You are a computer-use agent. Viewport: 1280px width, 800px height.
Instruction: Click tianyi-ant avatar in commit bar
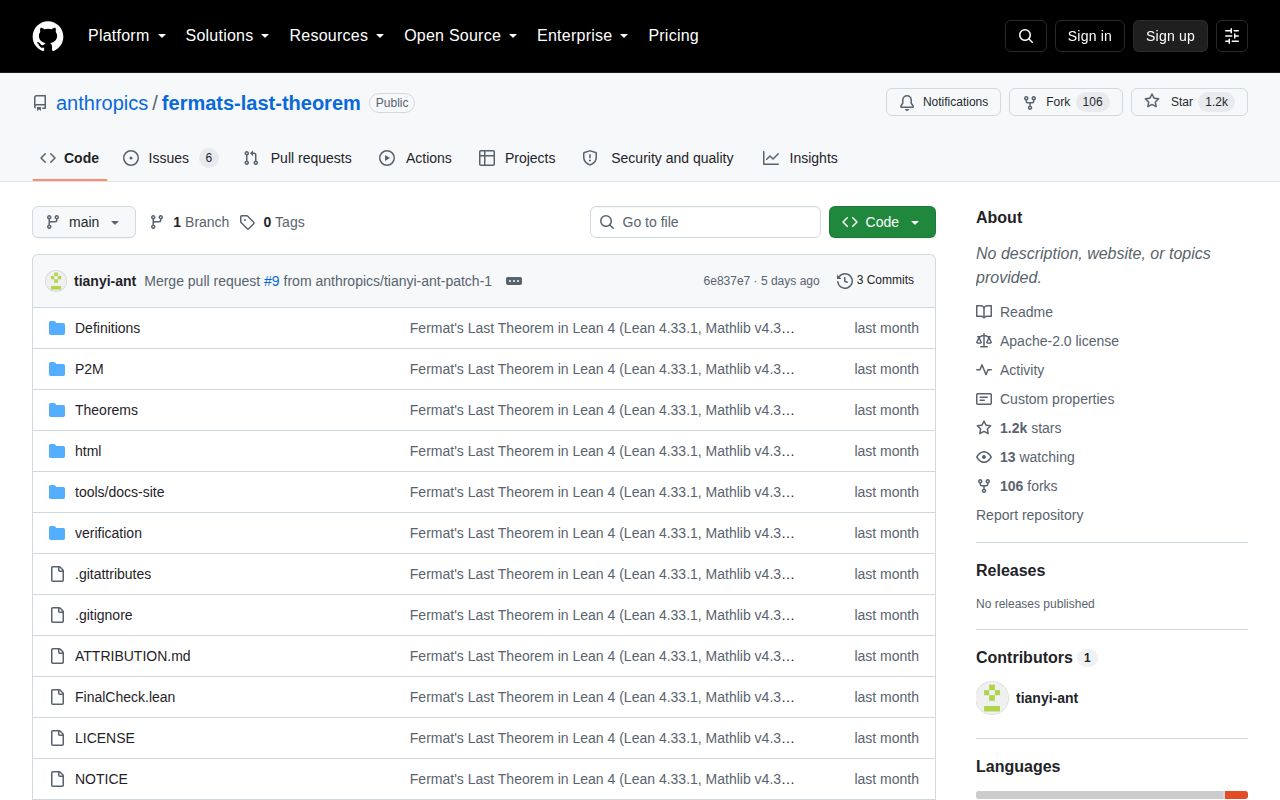tap(56, 281)
